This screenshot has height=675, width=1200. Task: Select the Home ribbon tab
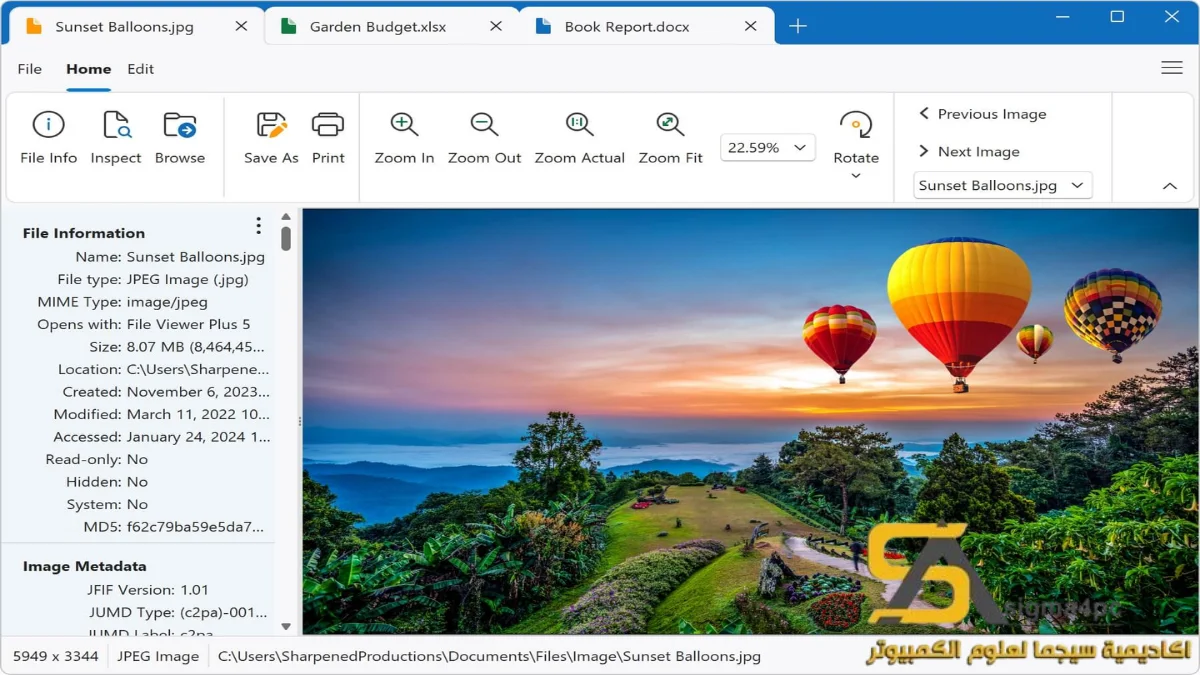[x=88, y=69]
